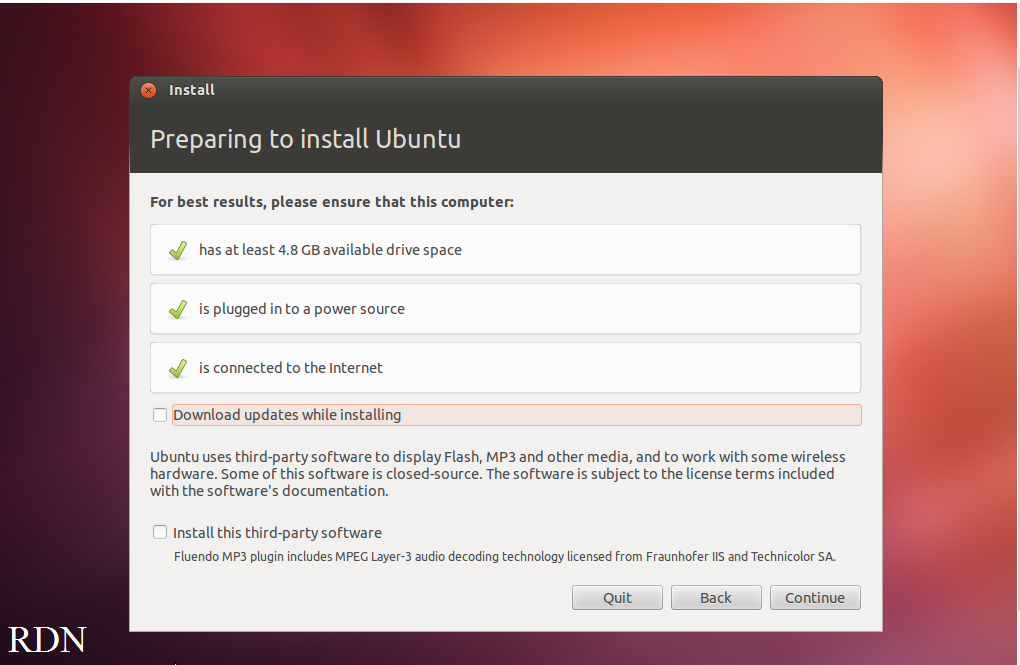
Task: Click the orange close icon on the Install window
Action: pyautogui.click(x=148, y=89)
